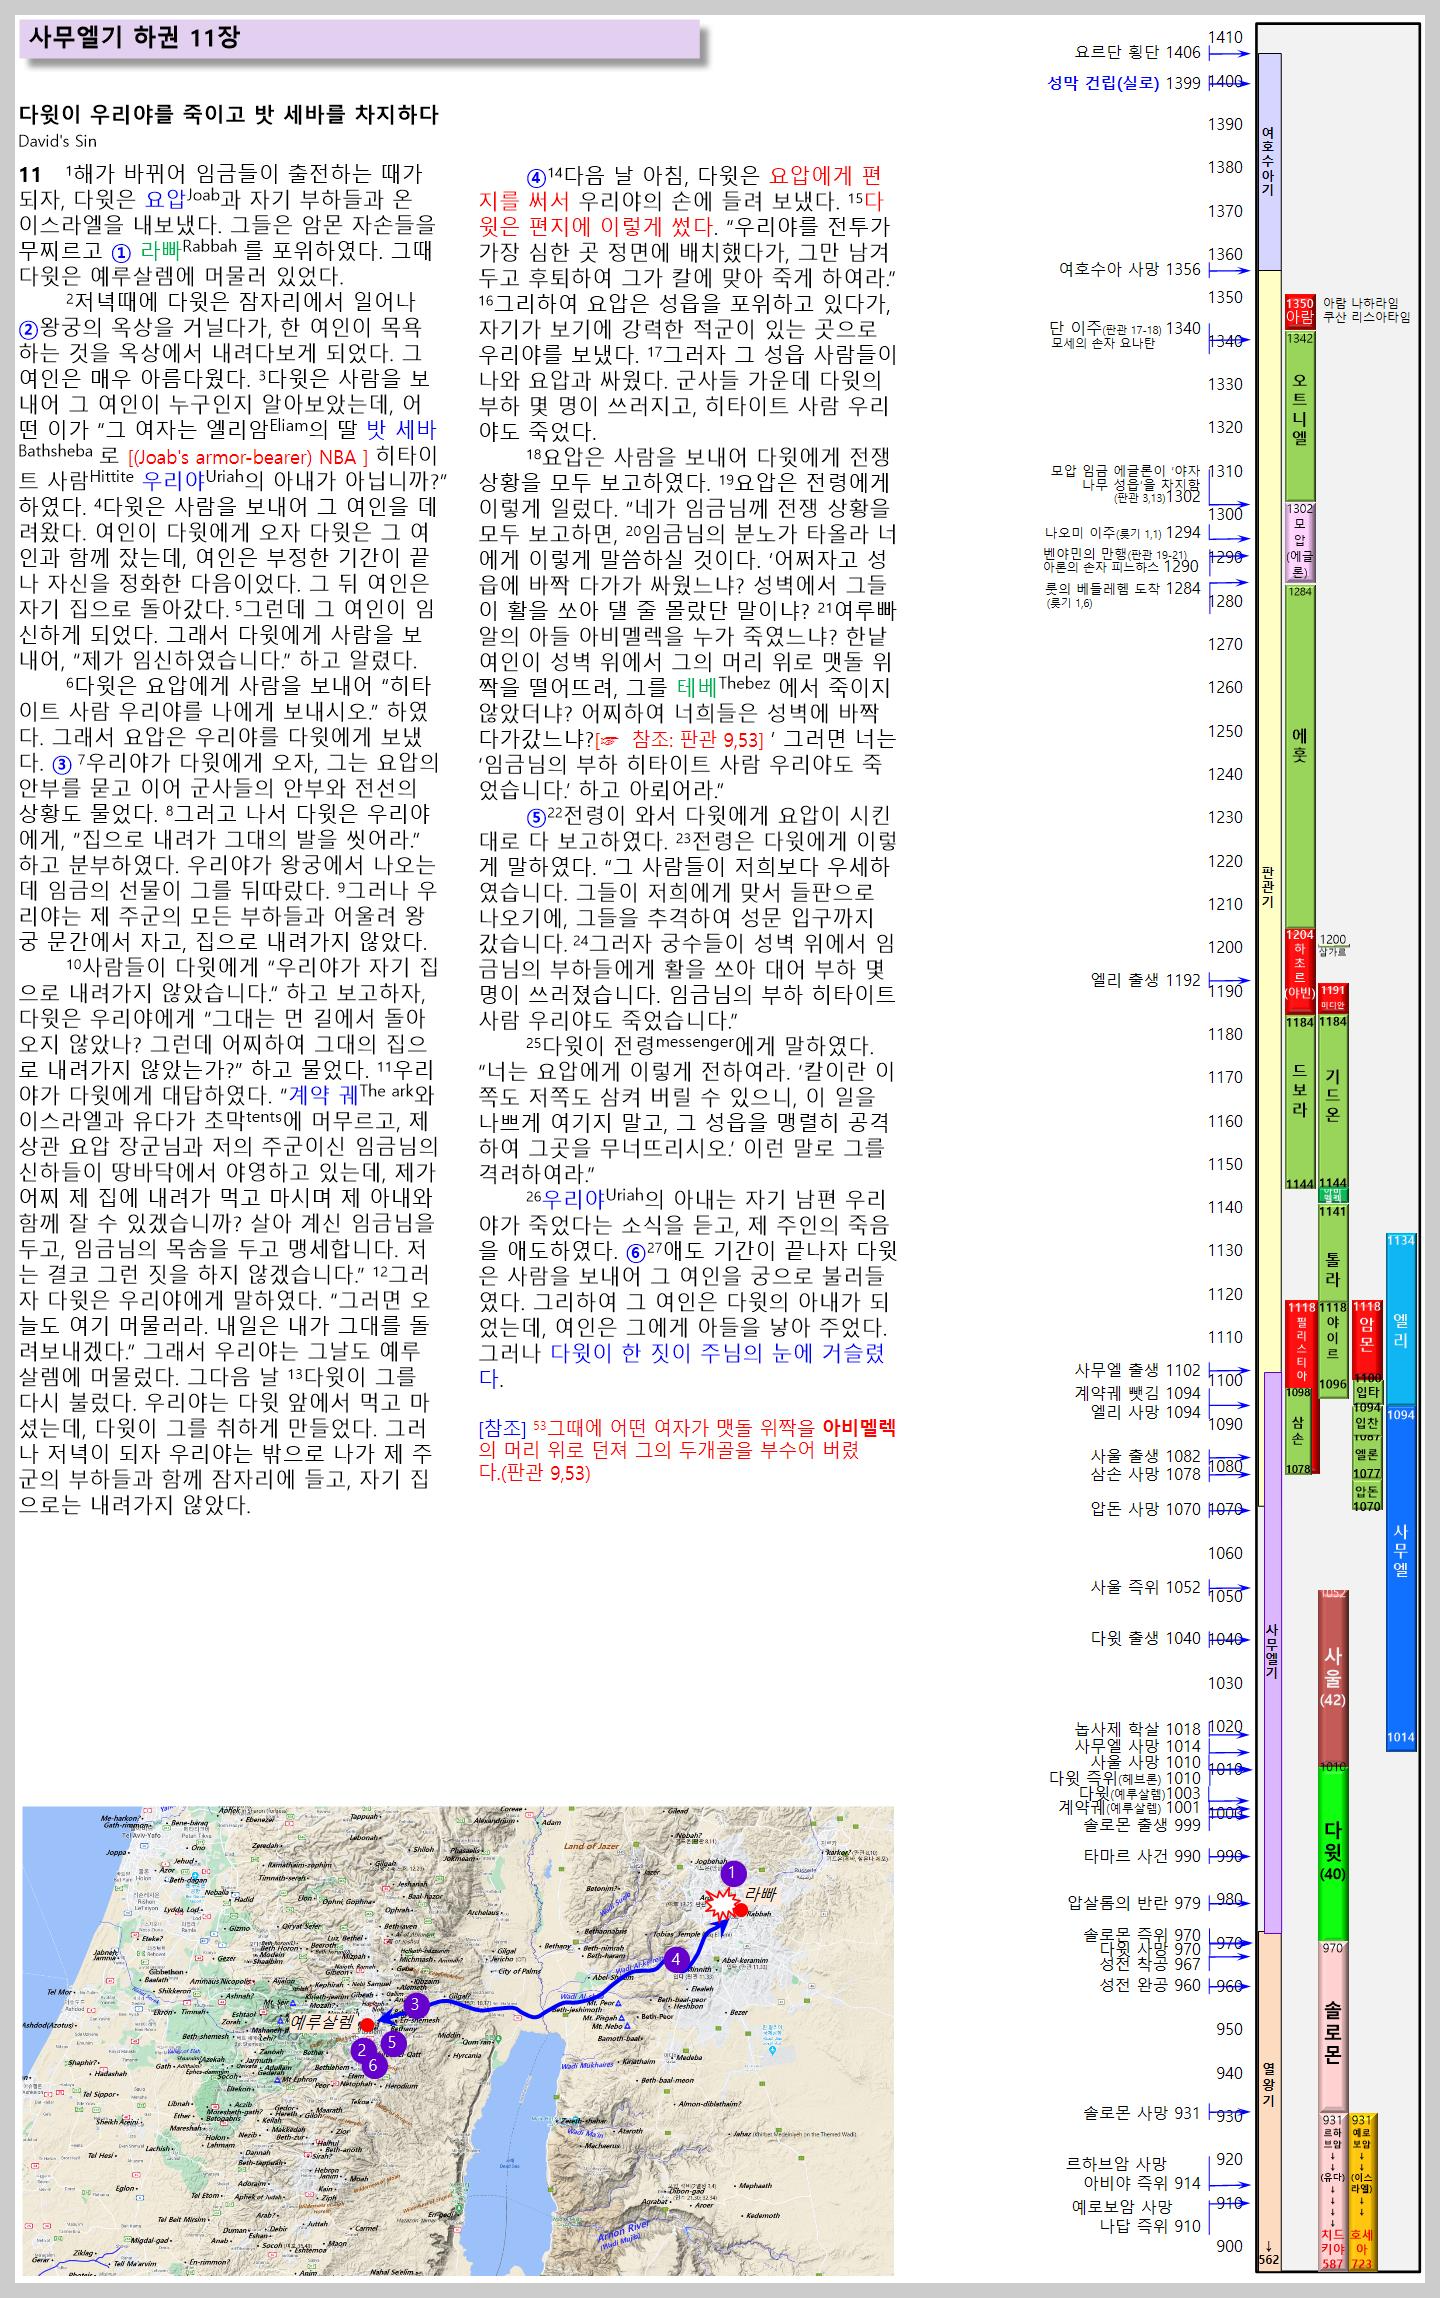Click the green place name 테베

pyautogui.click(x=697, y=688)
